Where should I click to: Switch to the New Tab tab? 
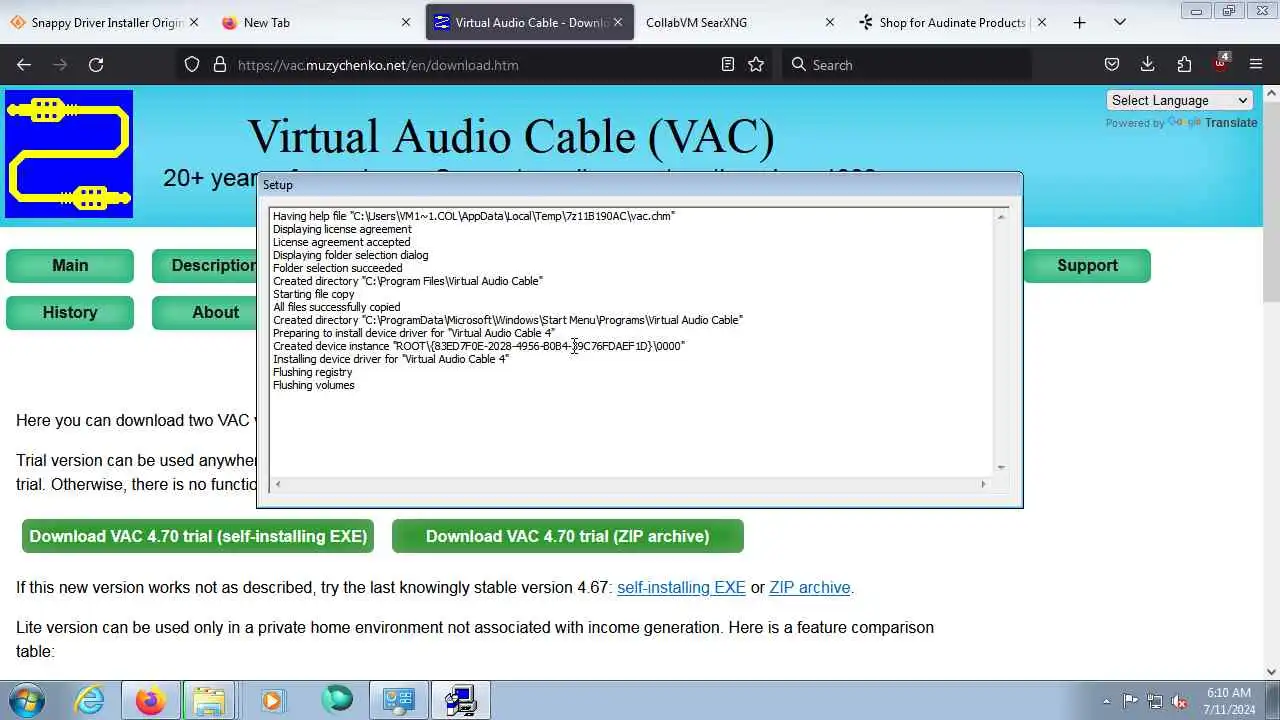[300, 22]
